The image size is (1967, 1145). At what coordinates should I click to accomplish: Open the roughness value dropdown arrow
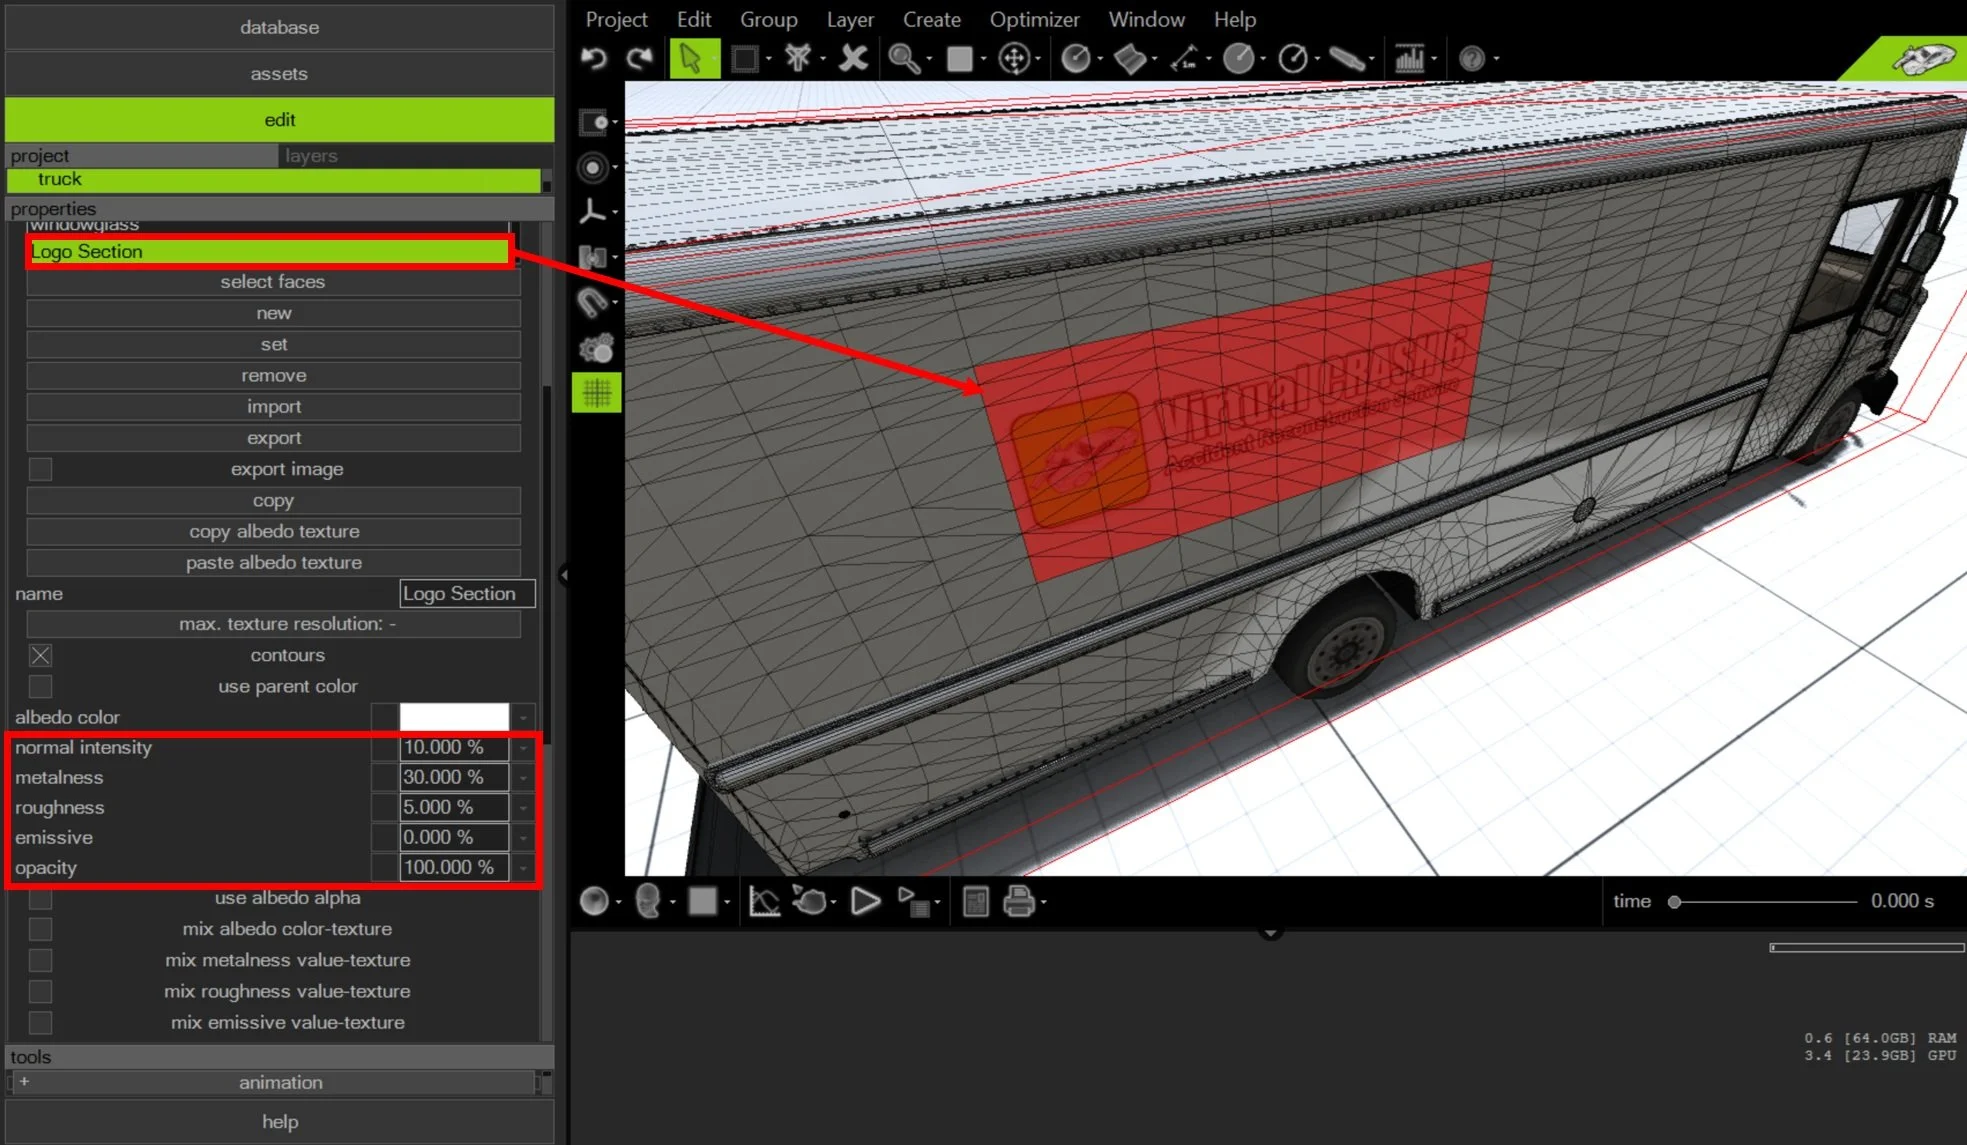click(523, 808)
